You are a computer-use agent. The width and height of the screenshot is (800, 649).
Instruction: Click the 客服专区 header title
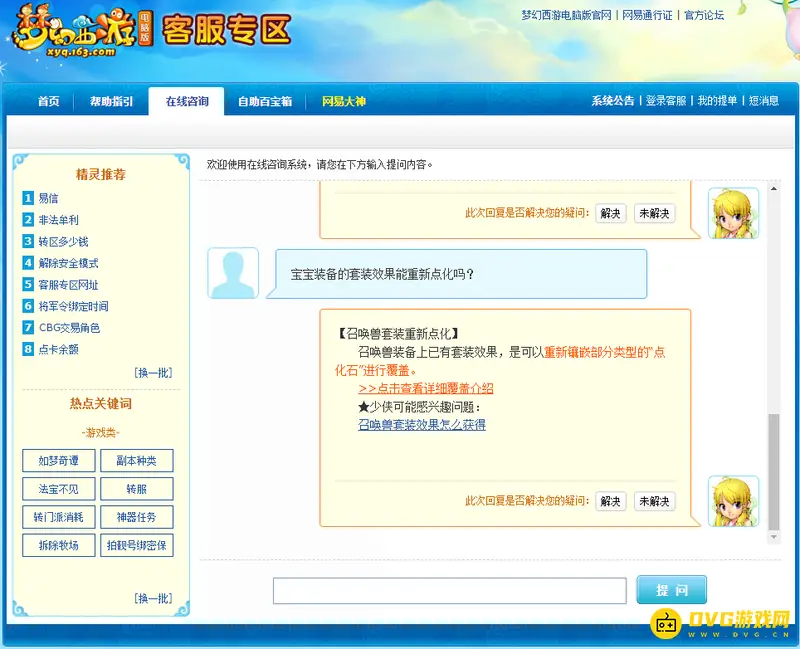click(x=227, y=29)
